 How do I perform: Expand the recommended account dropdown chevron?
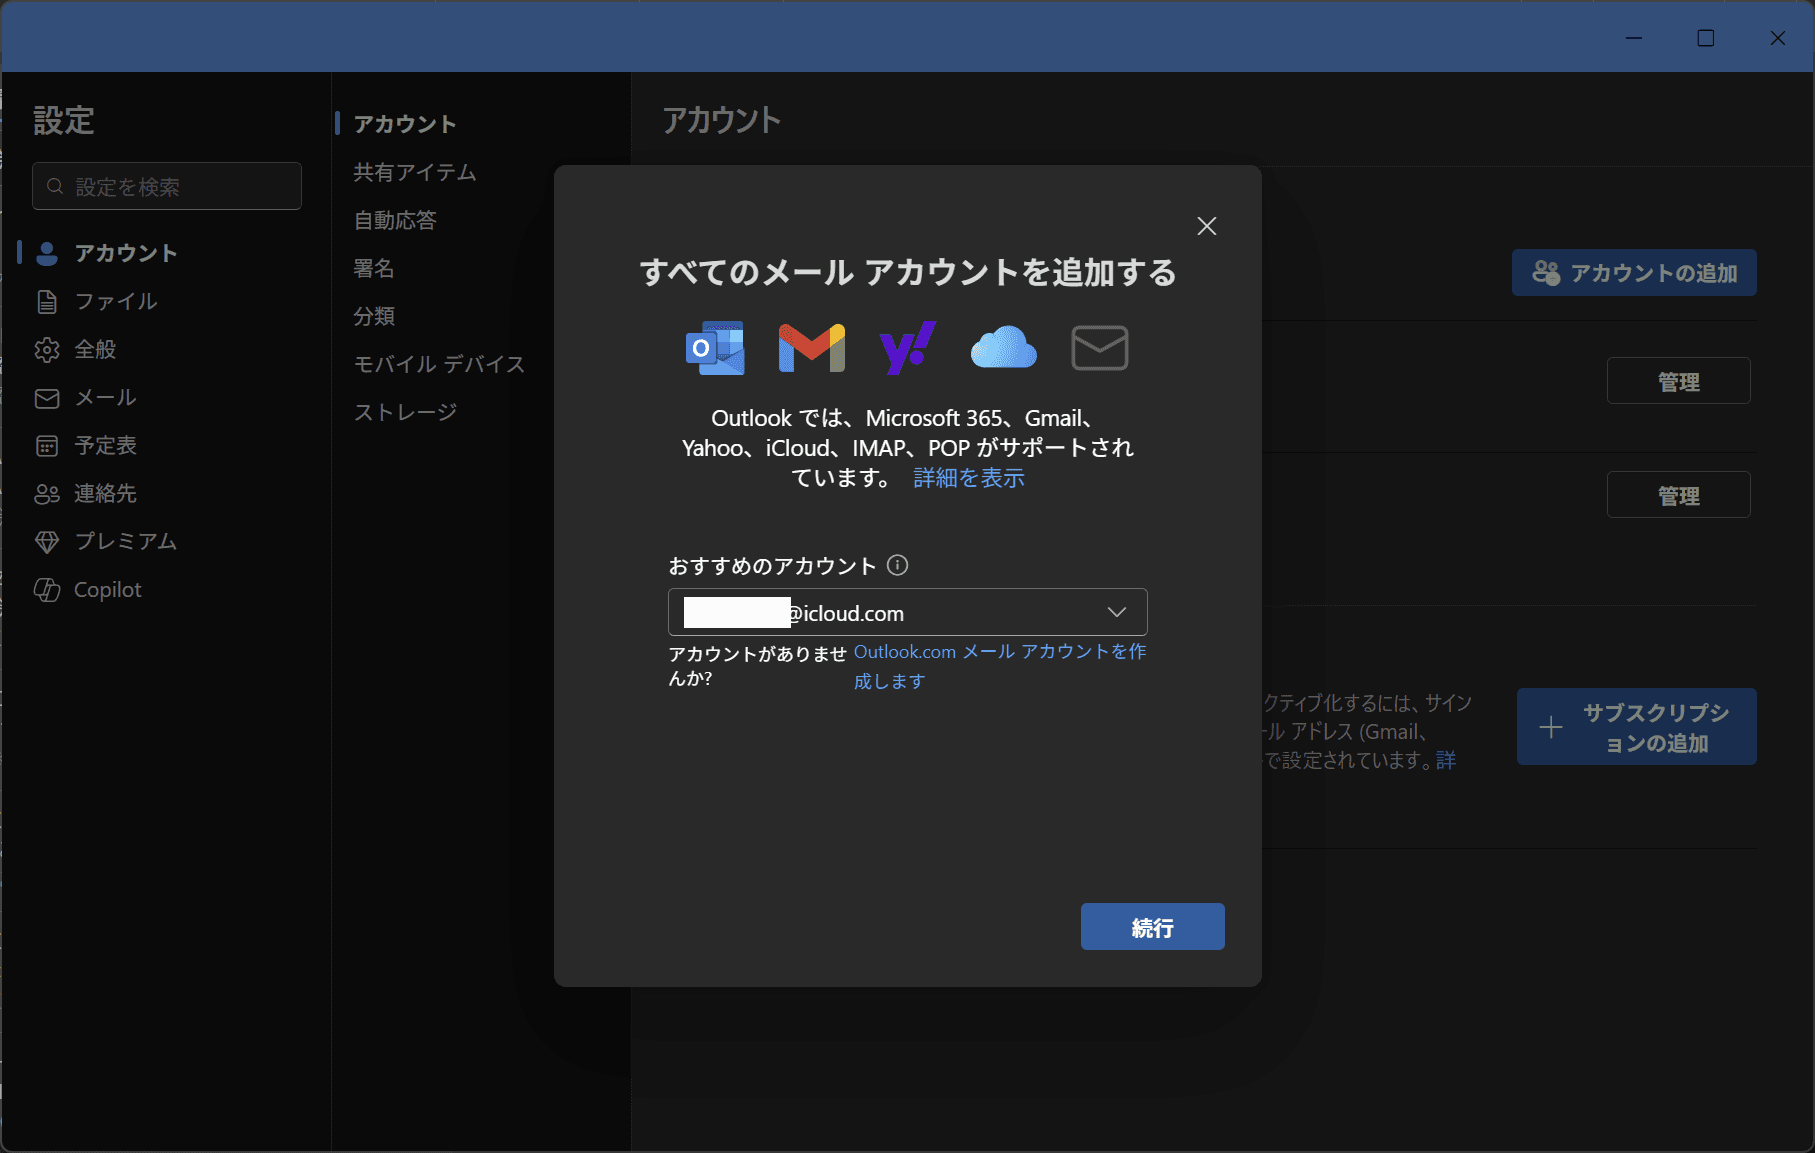[x=1116, y=612]
